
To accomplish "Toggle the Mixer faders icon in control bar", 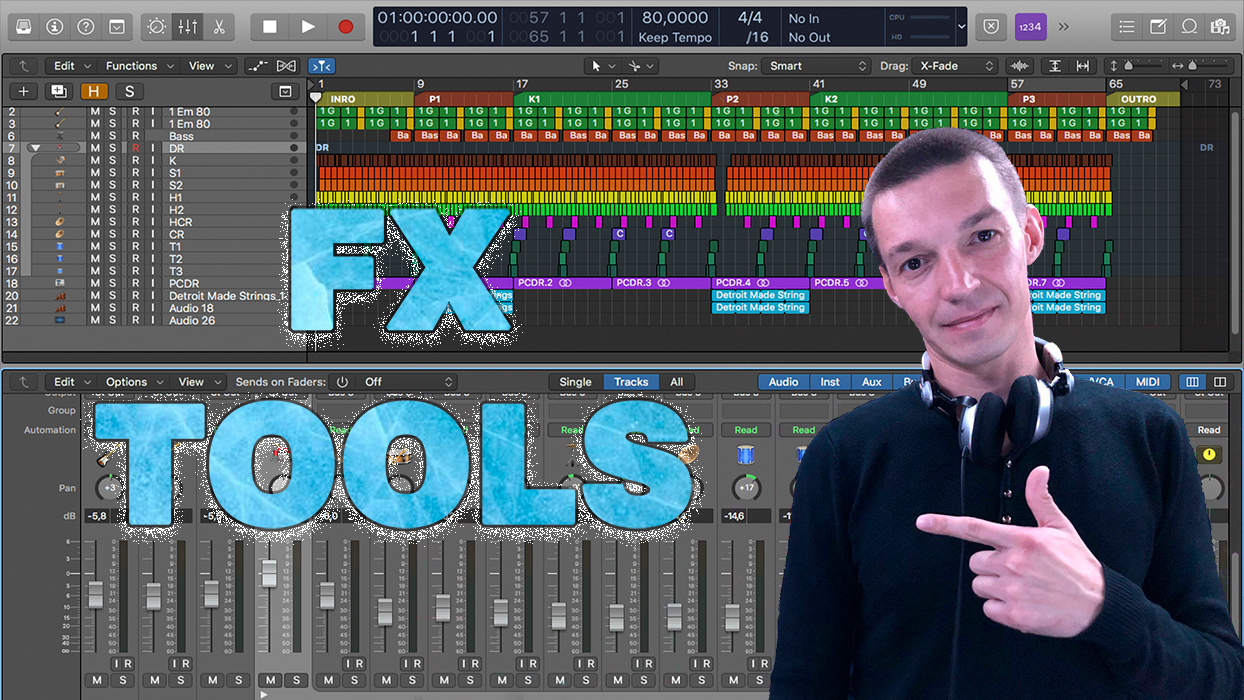I will pyautogui.click(x=187, y=26).
